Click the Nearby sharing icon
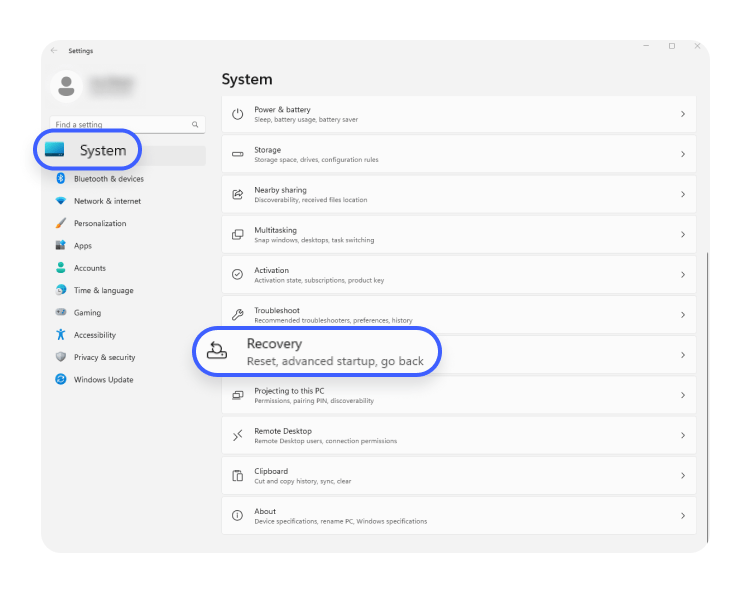Image resolution: width=750 pixels, height=593 pixels. click(237, 194)
